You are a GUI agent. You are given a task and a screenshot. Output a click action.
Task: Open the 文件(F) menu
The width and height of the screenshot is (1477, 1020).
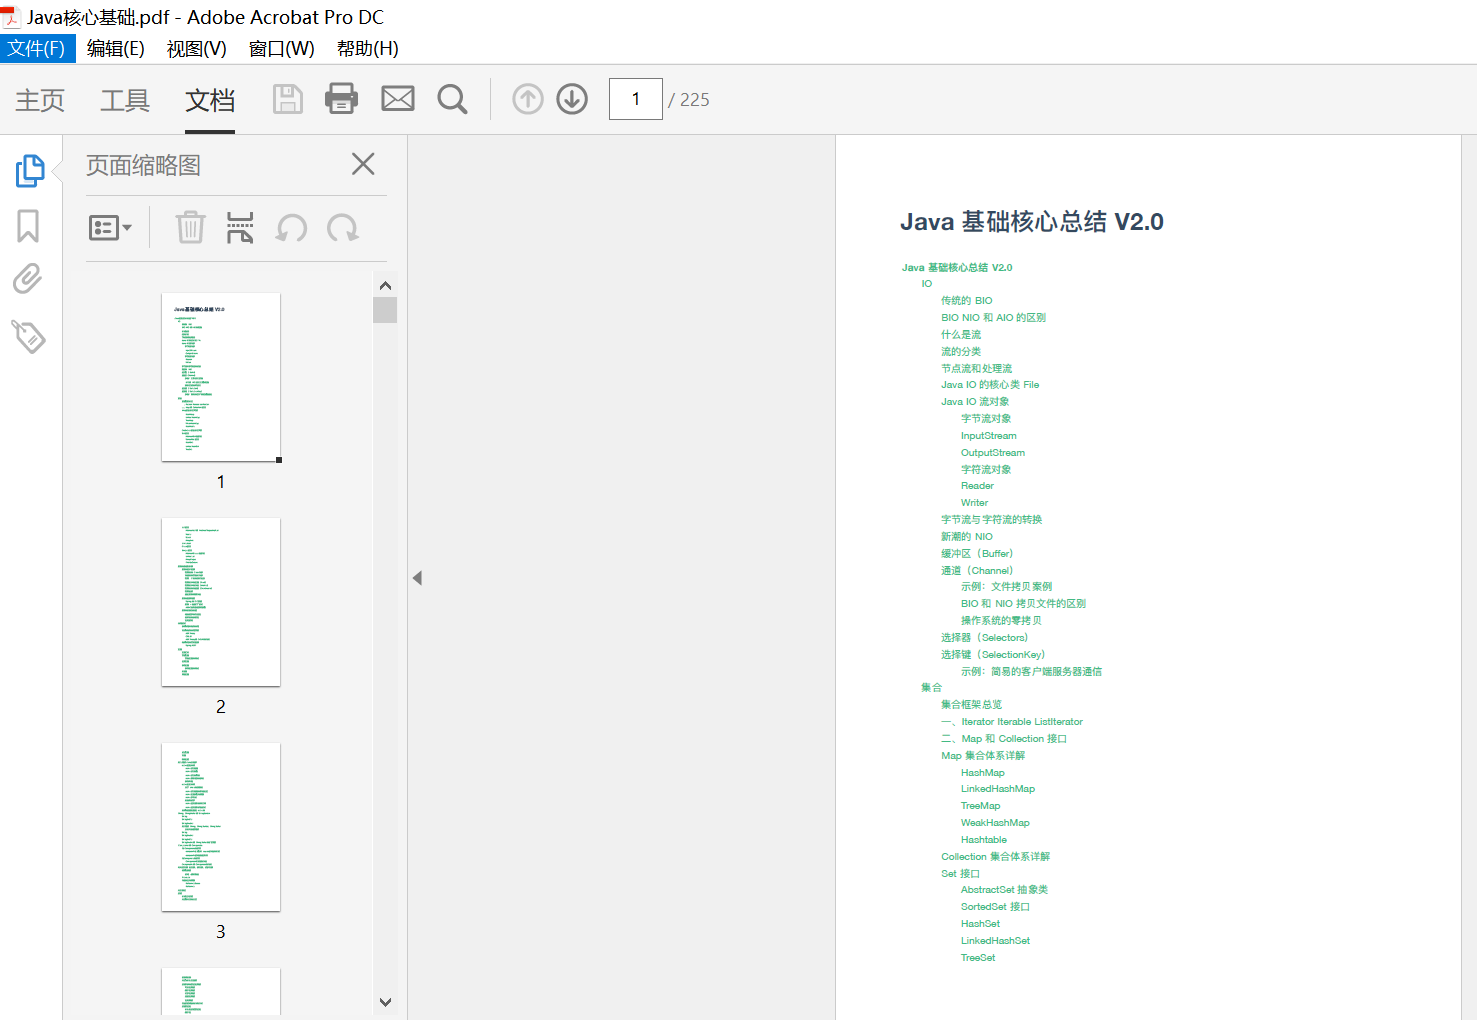(x=37, y=48)
